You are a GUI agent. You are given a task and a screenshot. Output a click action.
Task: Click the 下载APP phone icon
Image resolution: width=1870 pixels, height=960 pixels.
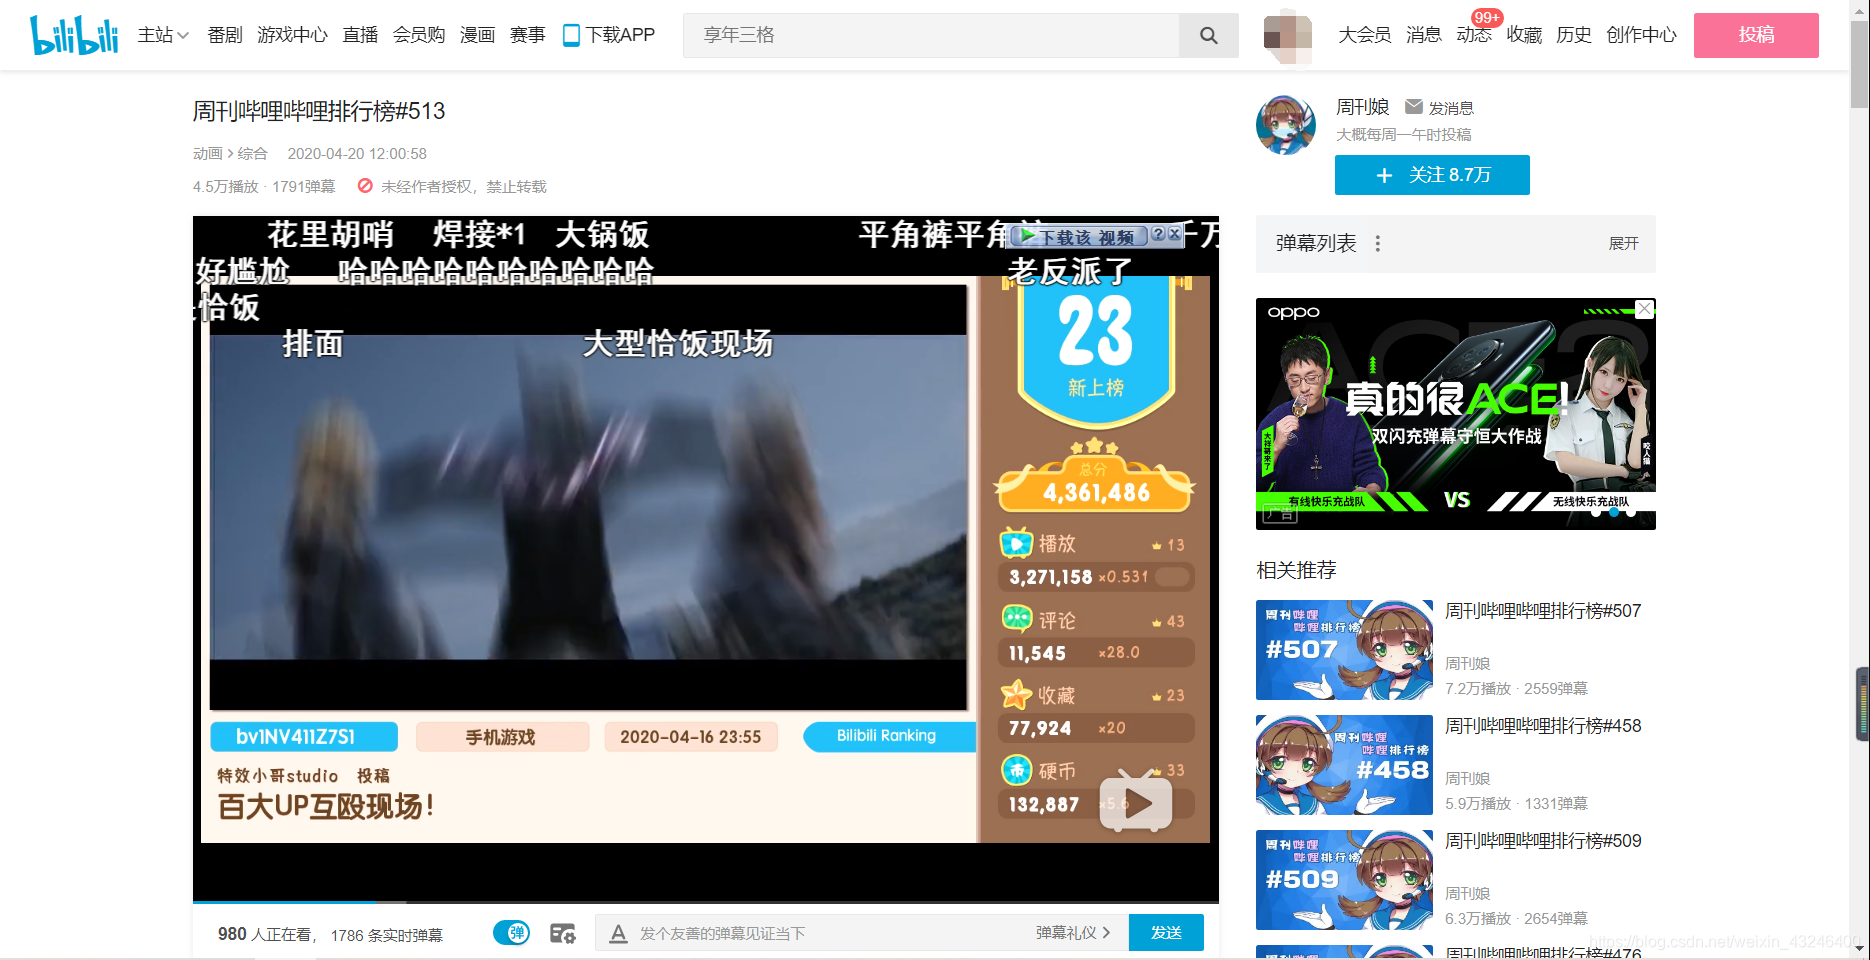coord(571,35)
